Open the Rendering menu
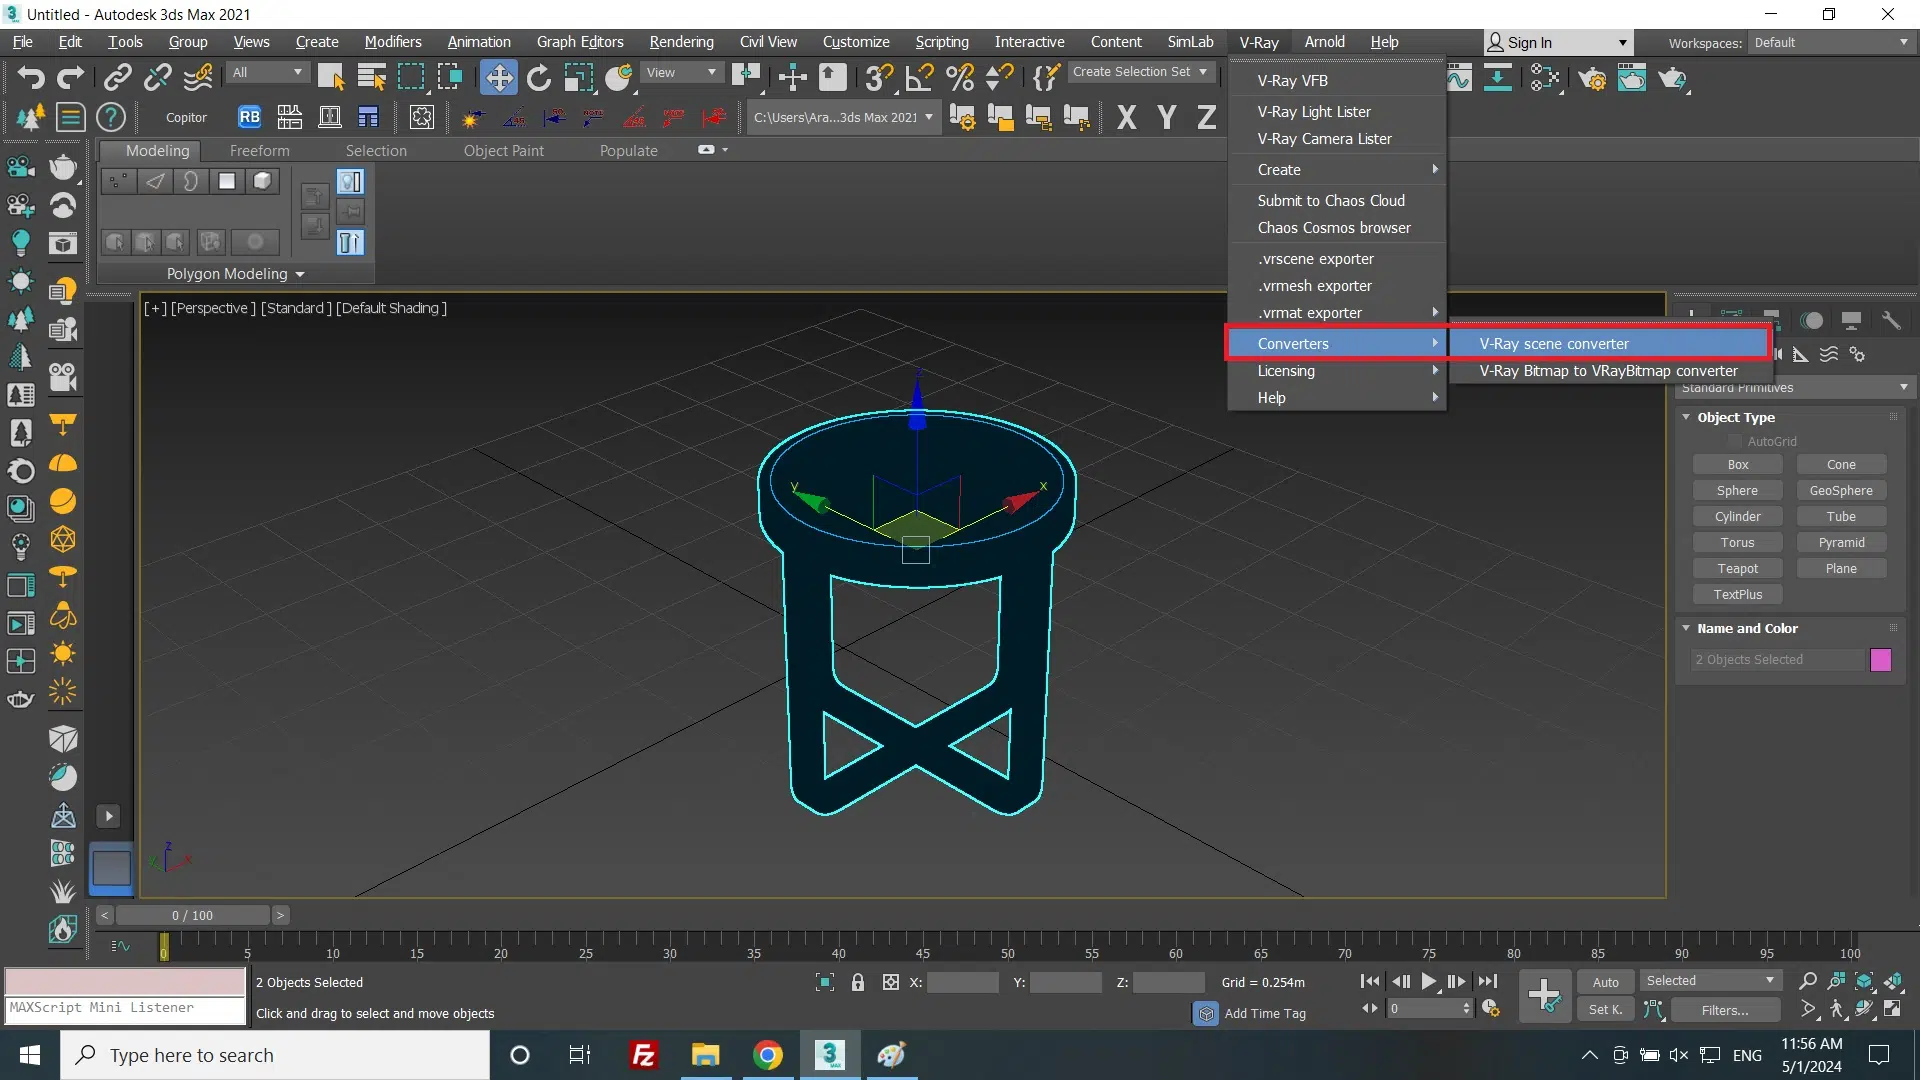The height and width of the screenshot is (1080, 1920). (681, 42)
